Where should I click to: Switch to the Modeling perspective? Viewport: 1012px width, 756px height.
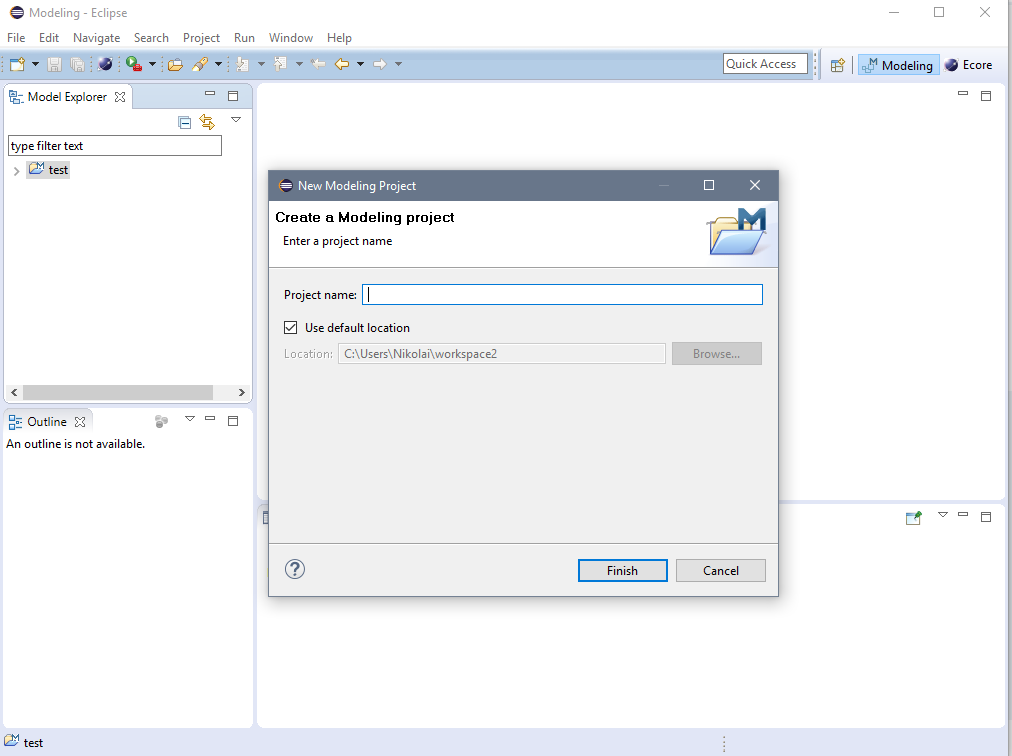click(x=898, y=65)
